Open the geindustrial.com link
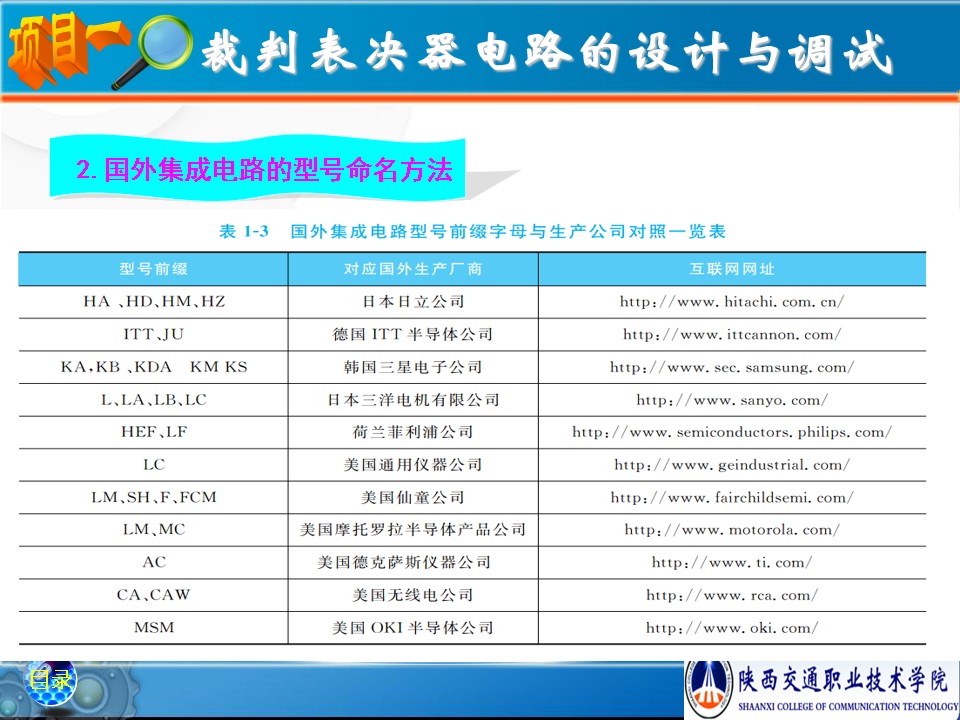The image size is (960, 720). coord(732,465)
